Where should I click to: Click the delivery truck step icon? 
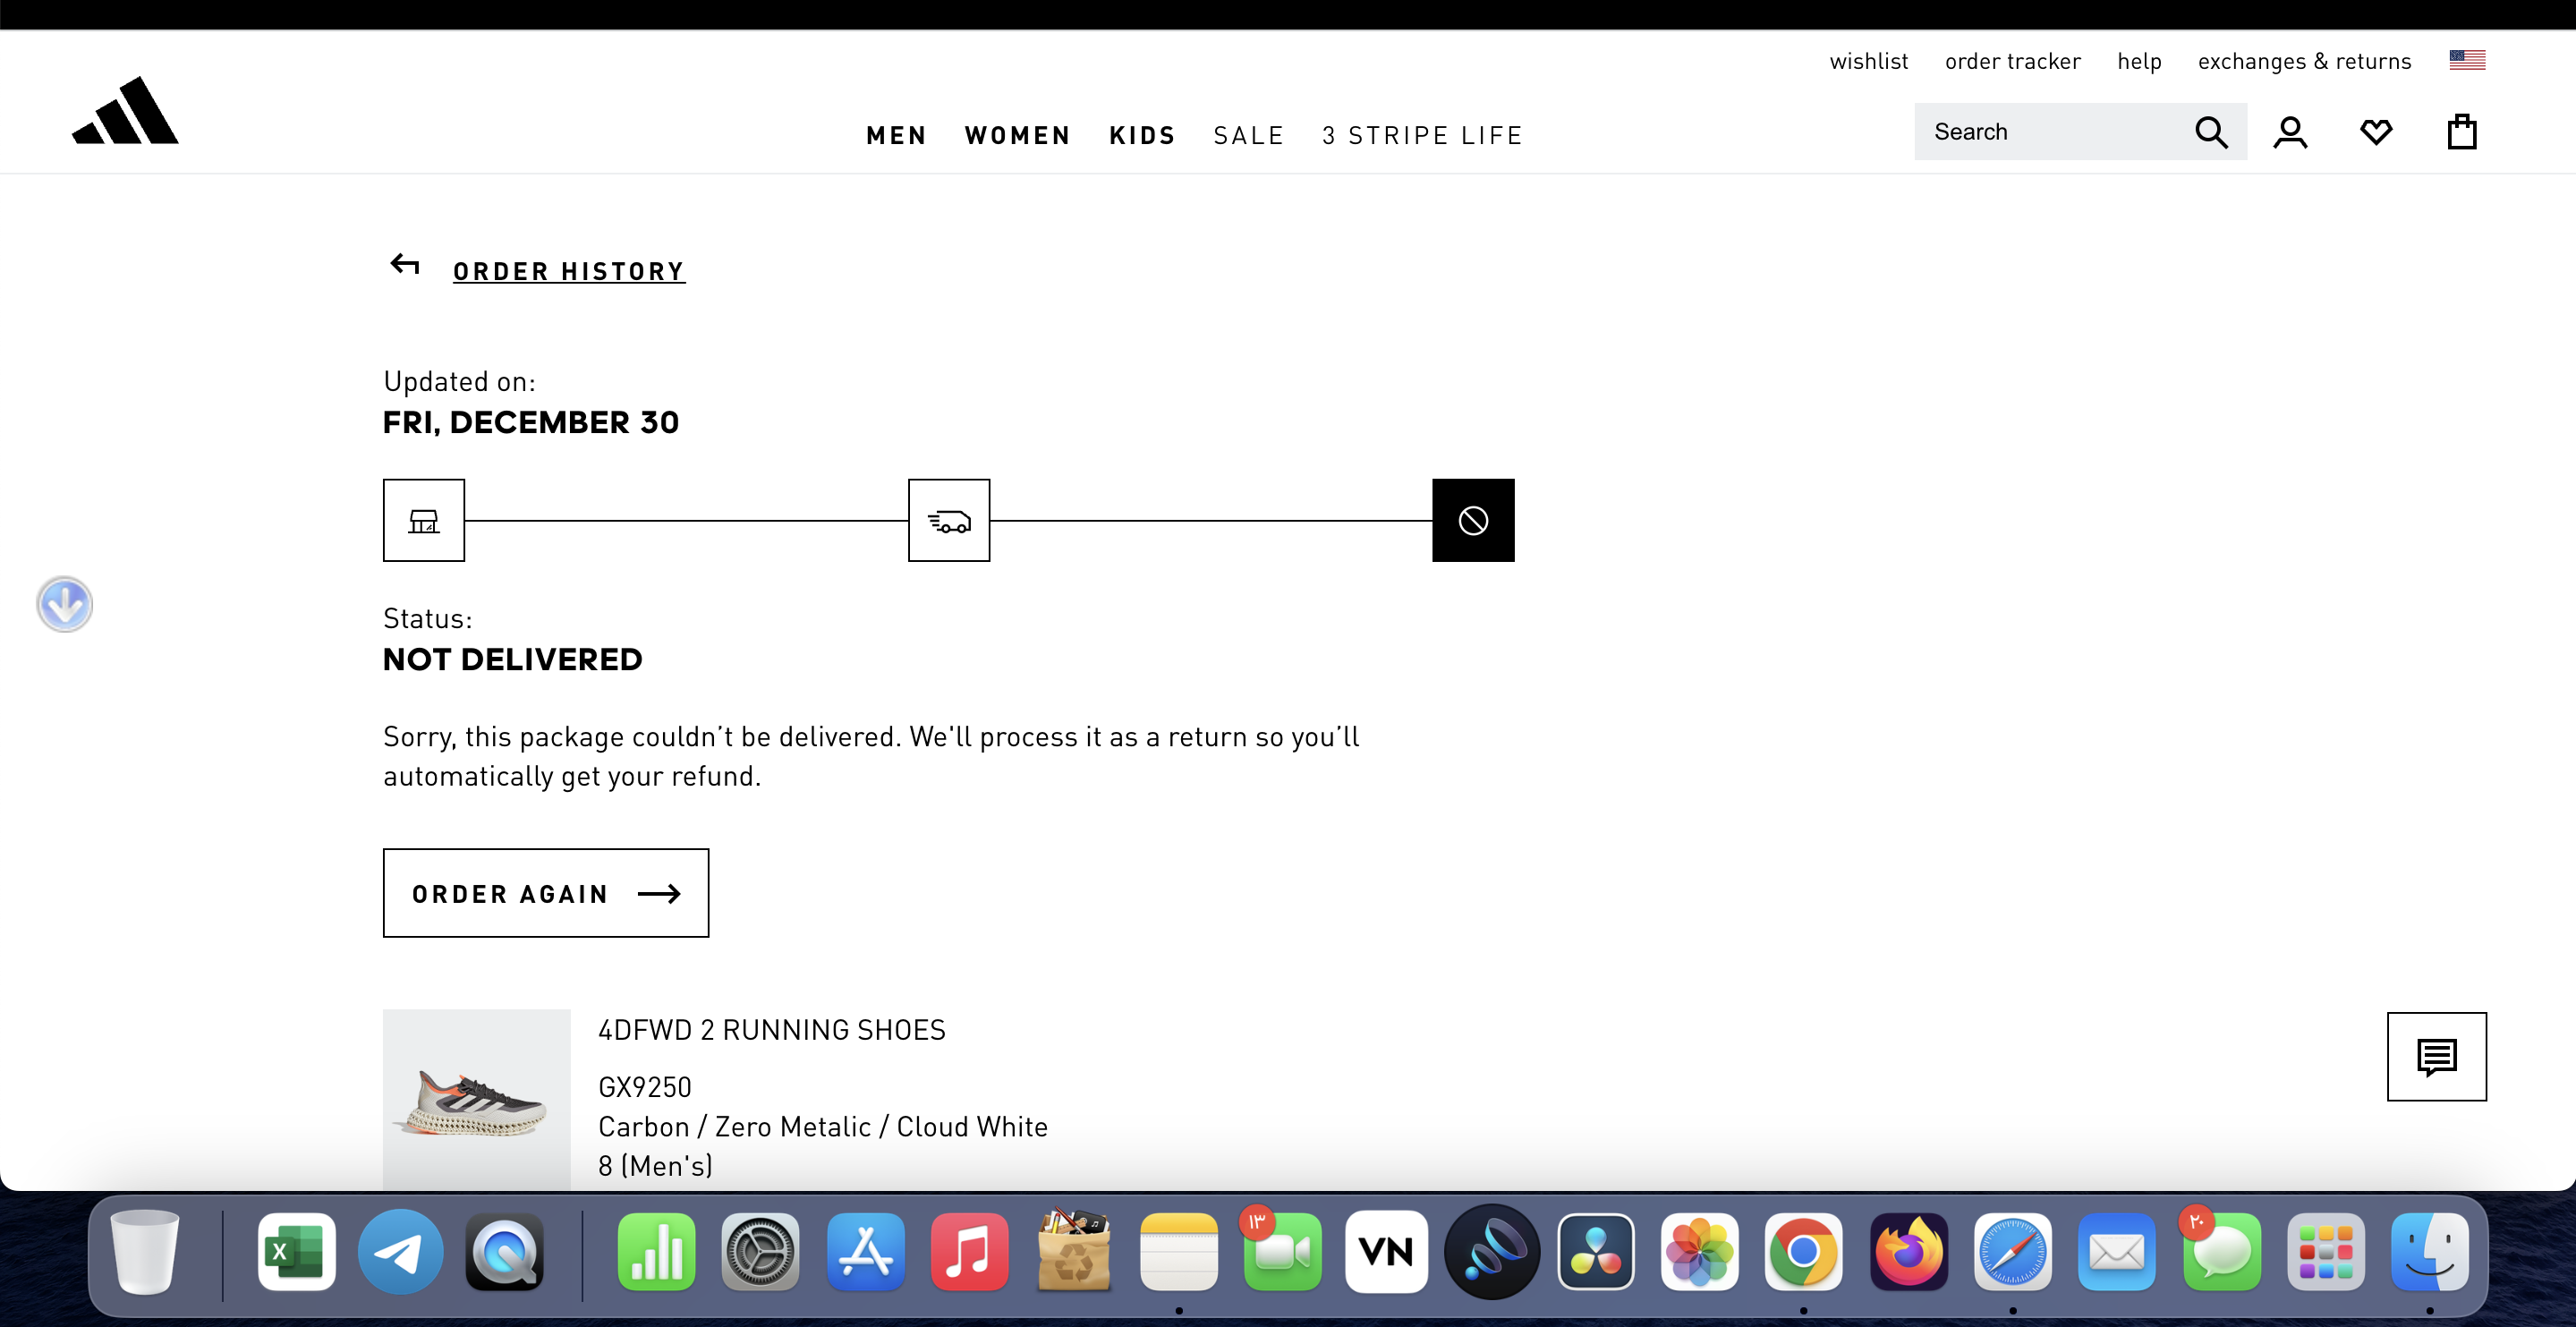(x=949, y=520)
